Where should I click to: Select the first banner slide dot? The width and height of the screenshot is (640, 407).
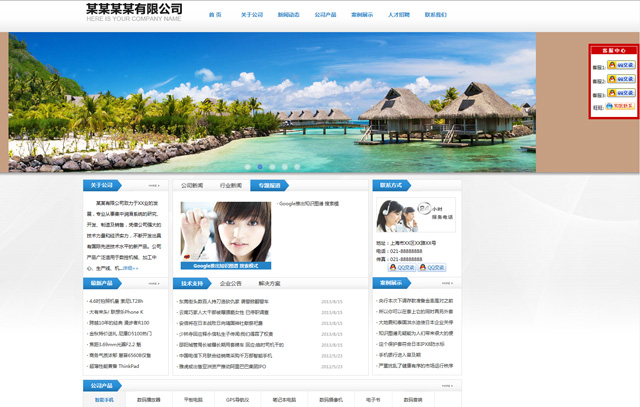click(248, 167)
